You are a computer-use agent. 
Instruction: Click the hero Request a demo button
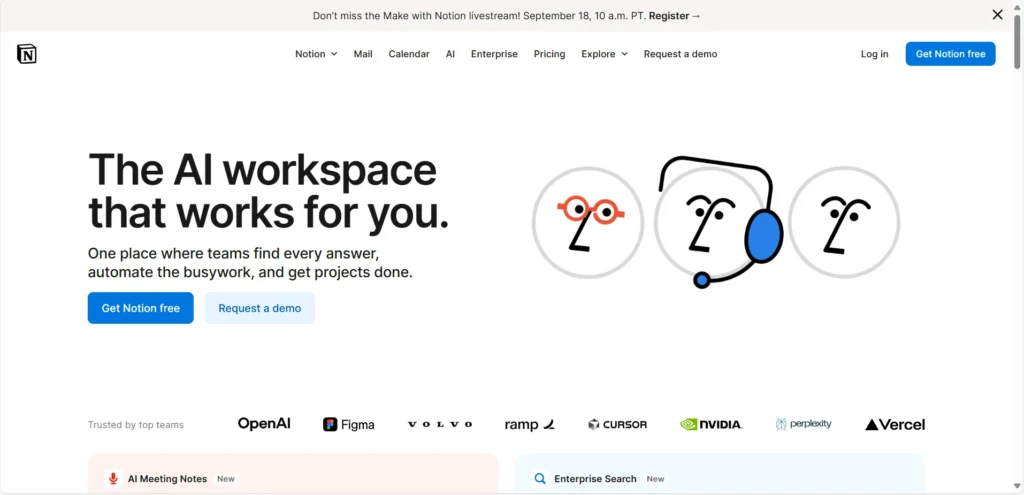click(x=260, y=308)
